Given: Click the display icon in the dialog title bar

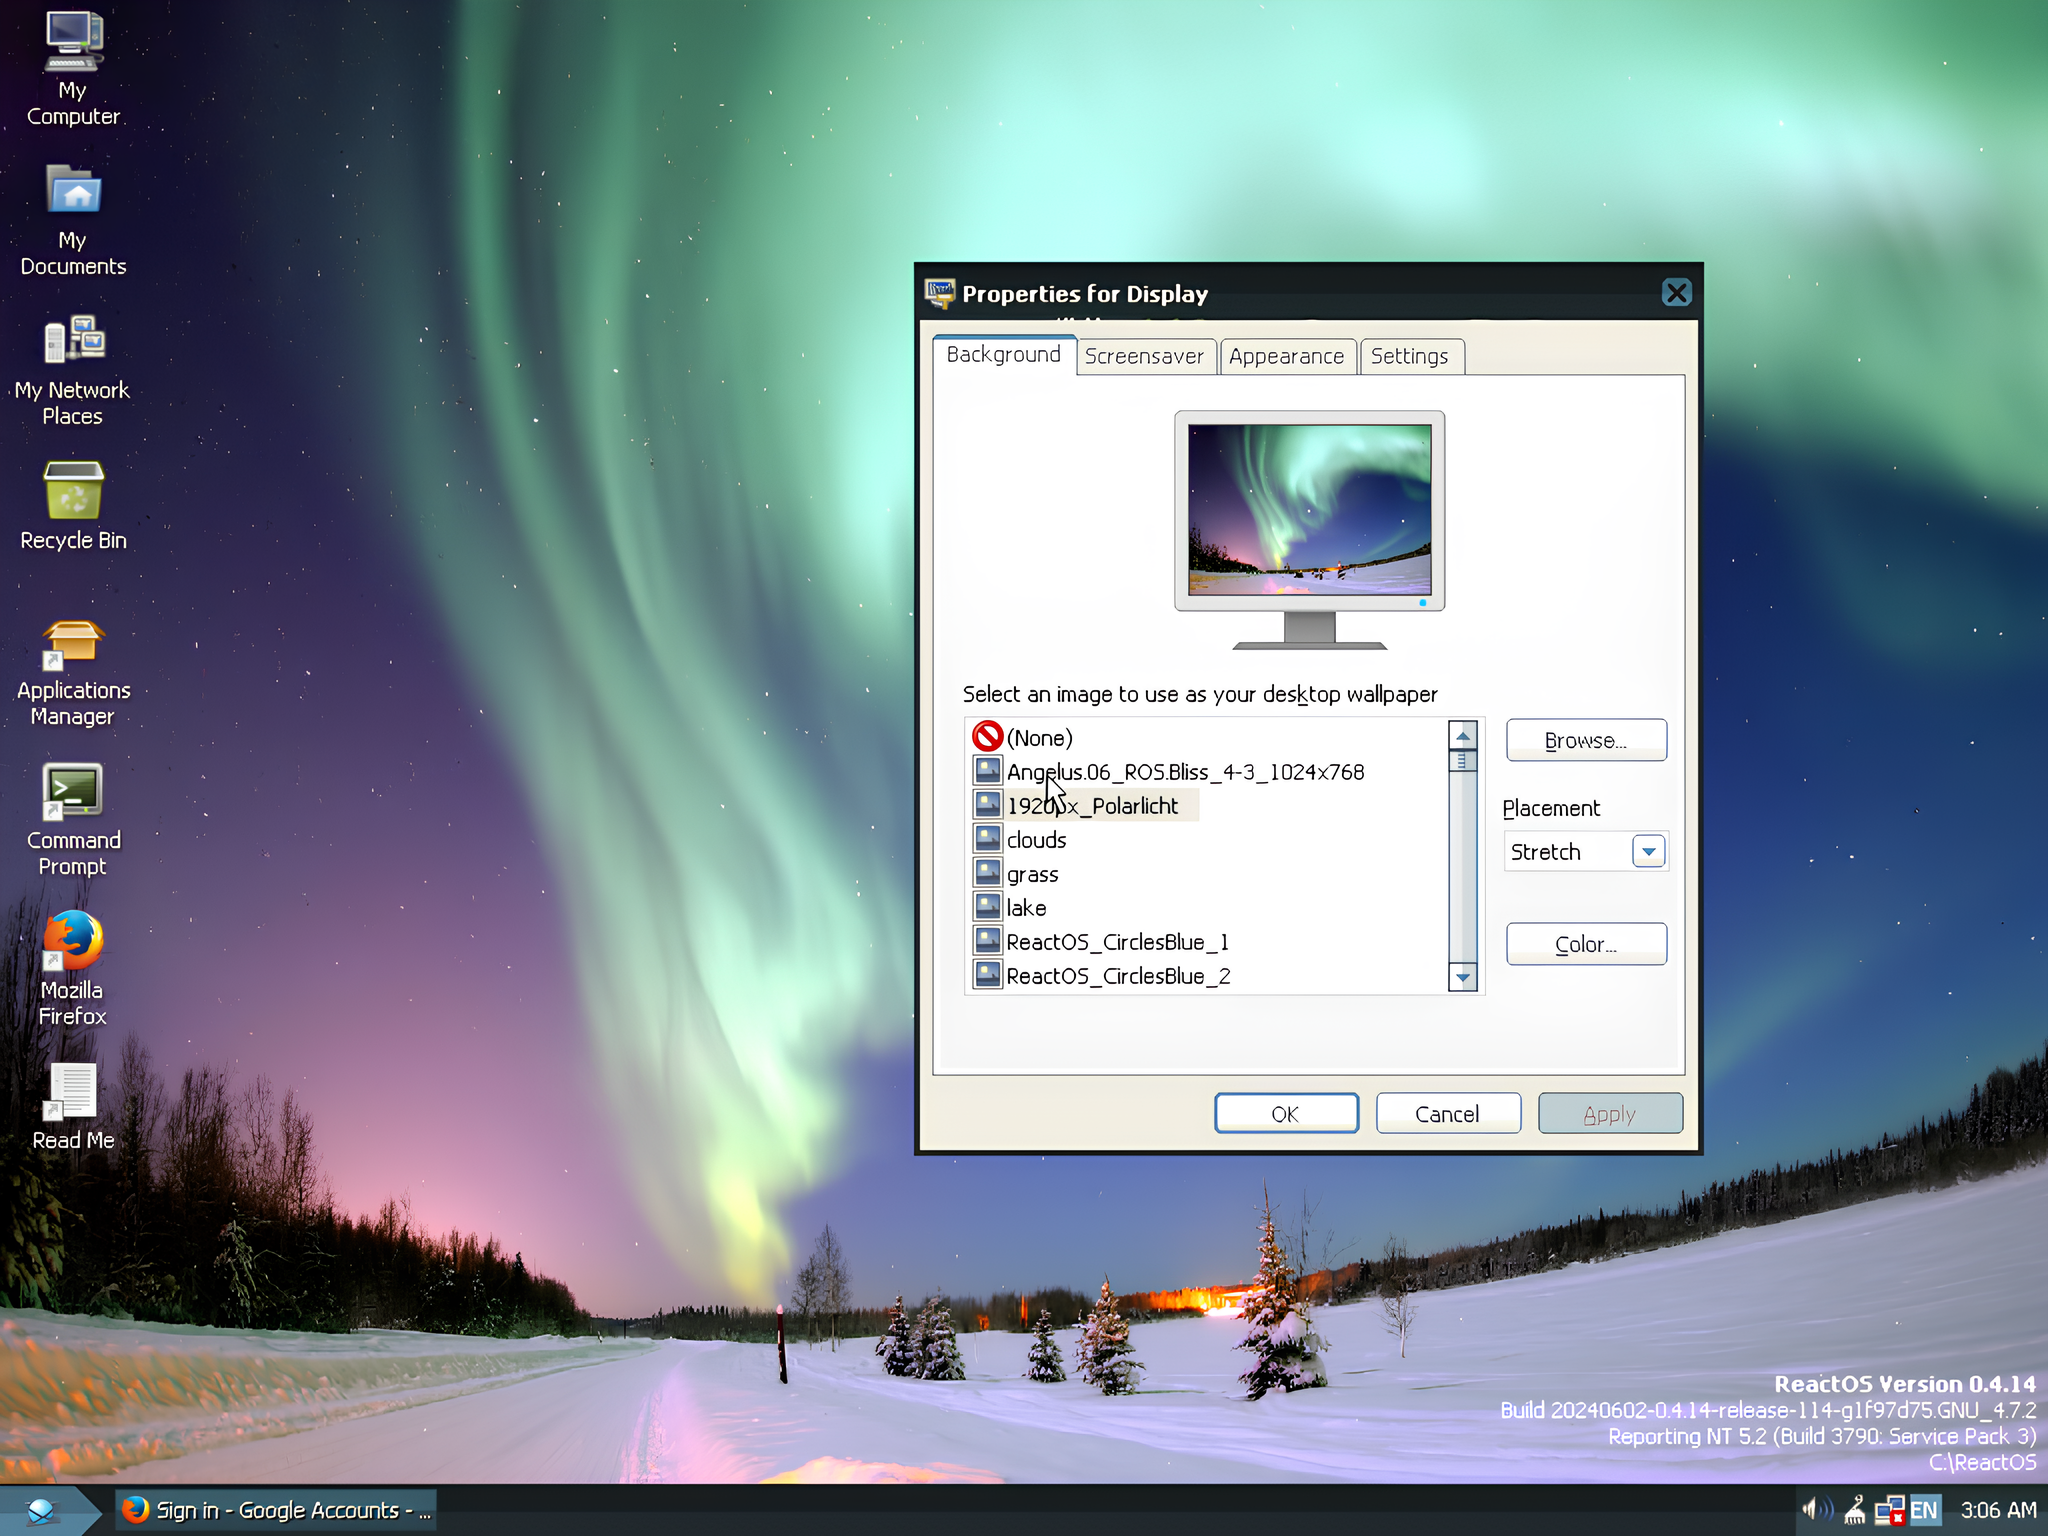Looking at the screenshot, I should click(x=939, y=293).
